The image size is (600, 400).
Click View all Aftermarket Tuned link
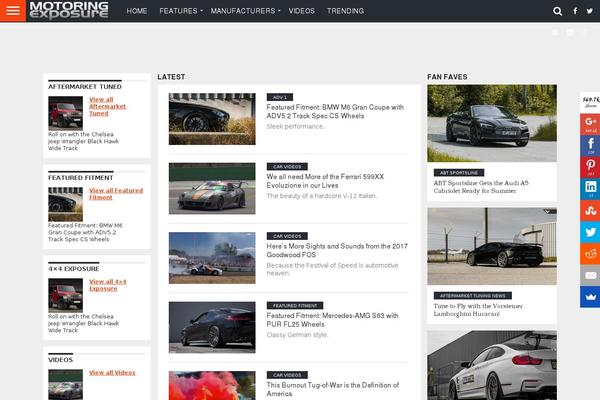point(108,106)
